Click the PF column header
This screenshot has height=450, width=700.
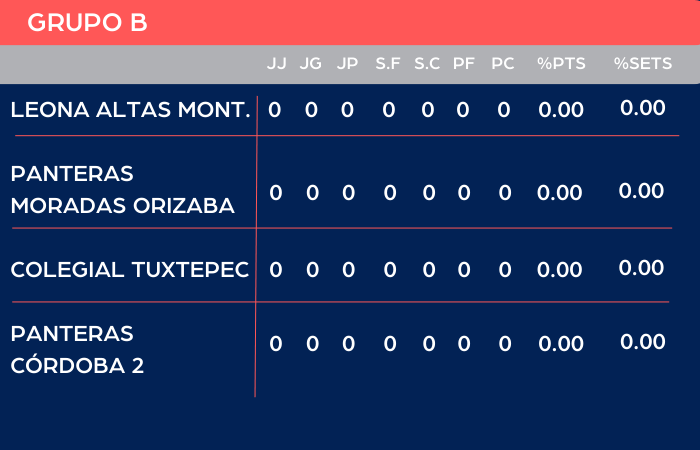point(463,64)
